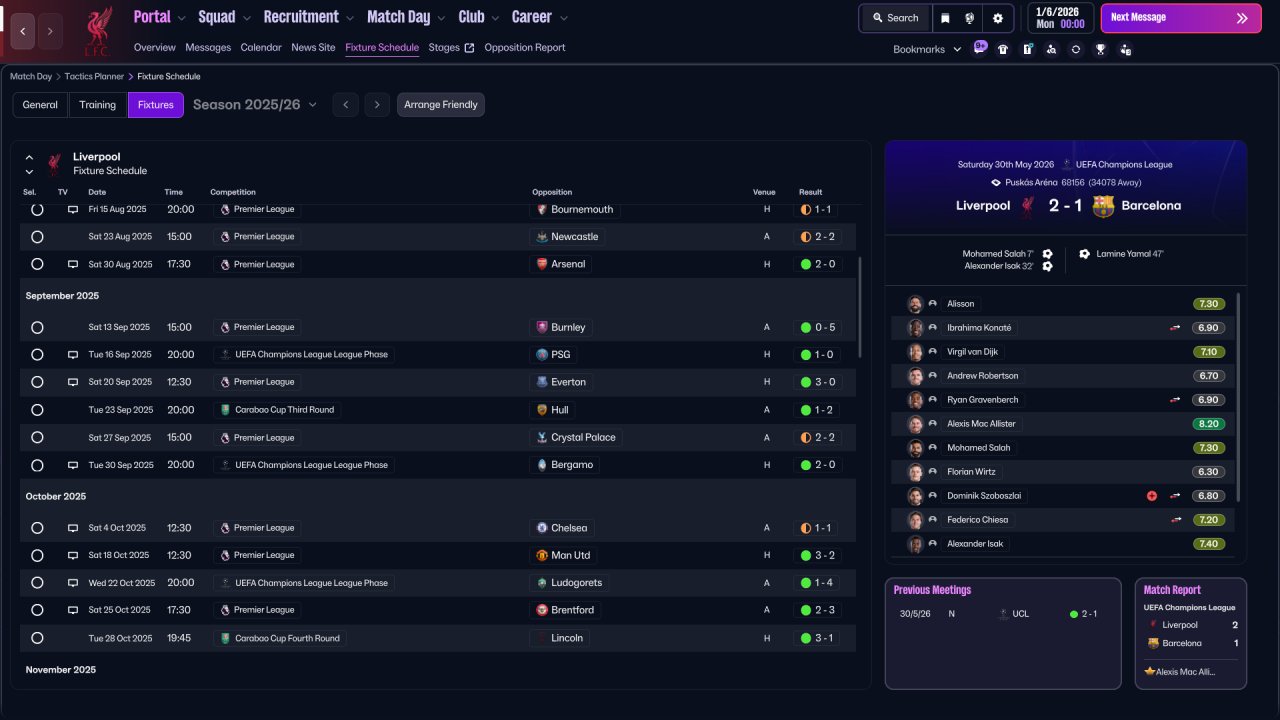Click Alexis Mac Allister's 8.20 rating
Viewport: 1280px width, 720px height.
1209,424
